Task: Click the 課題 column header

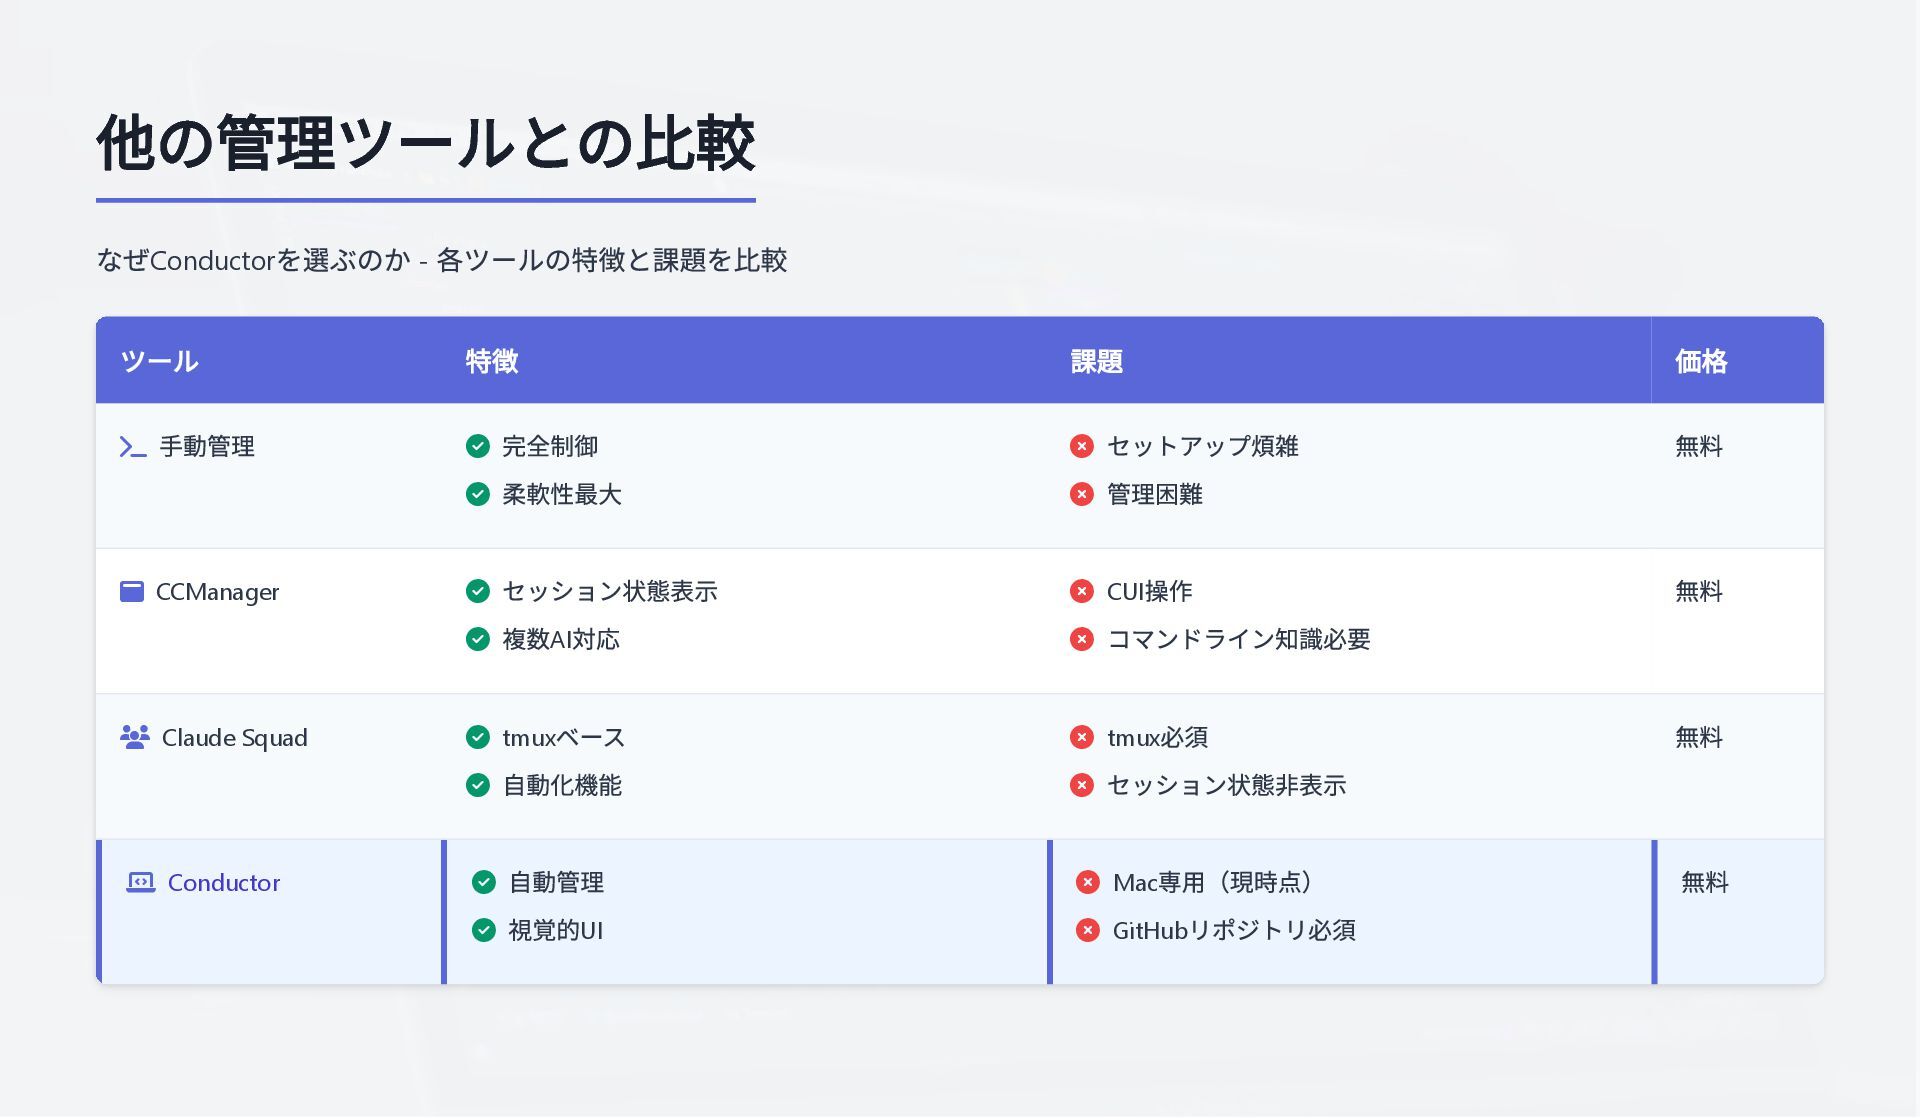Action: pyautogui.click(x=1097, y=361)
